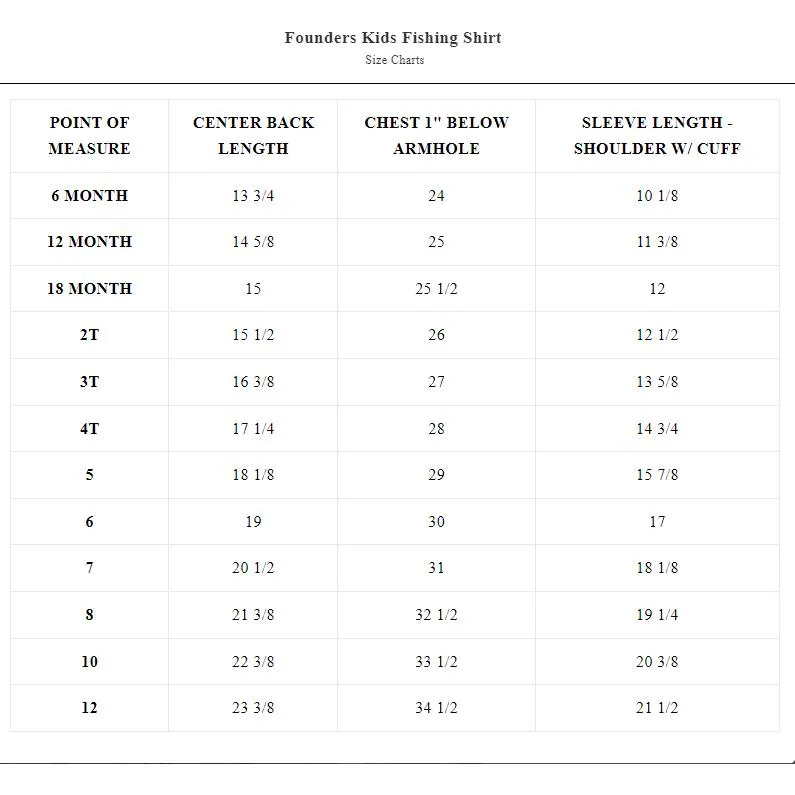Click the Chest 1" Below Armhole header
The image size is (795, 795).
[436, 135]
